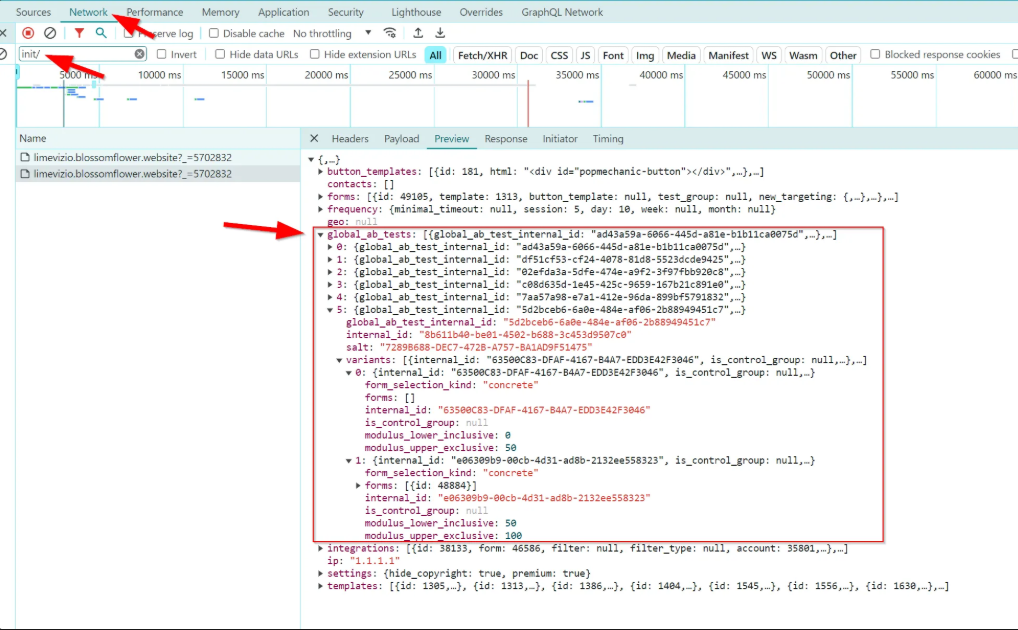Viewport: 1018px width, 630px height.
Task: Go to Lighthouse panel
Action: coord(416,12)
